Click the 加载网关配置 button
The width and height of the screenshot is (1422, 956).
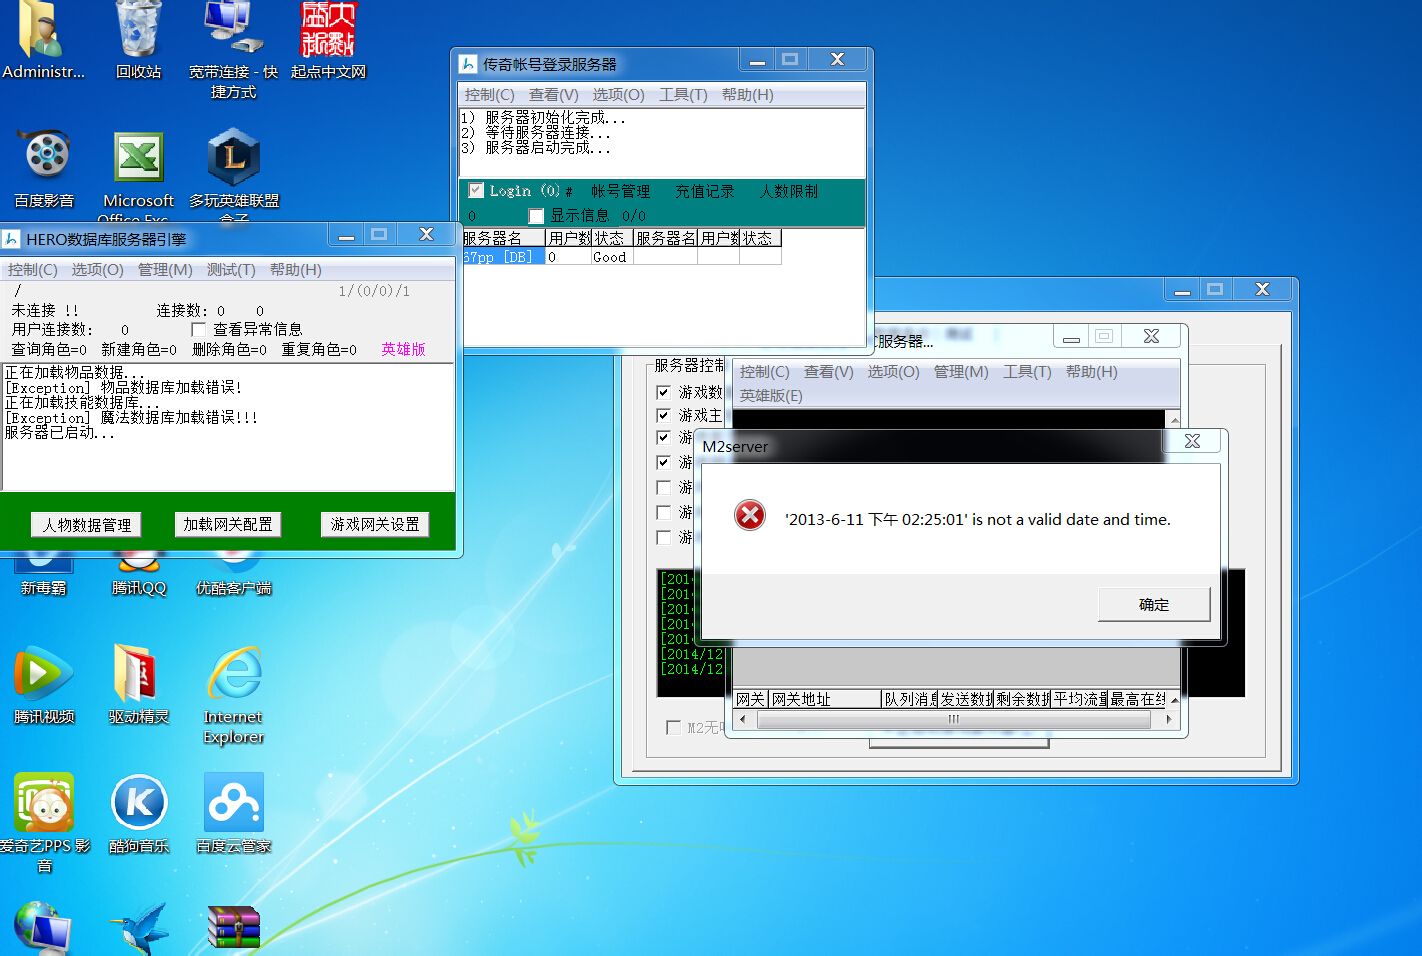click(228, 524)
